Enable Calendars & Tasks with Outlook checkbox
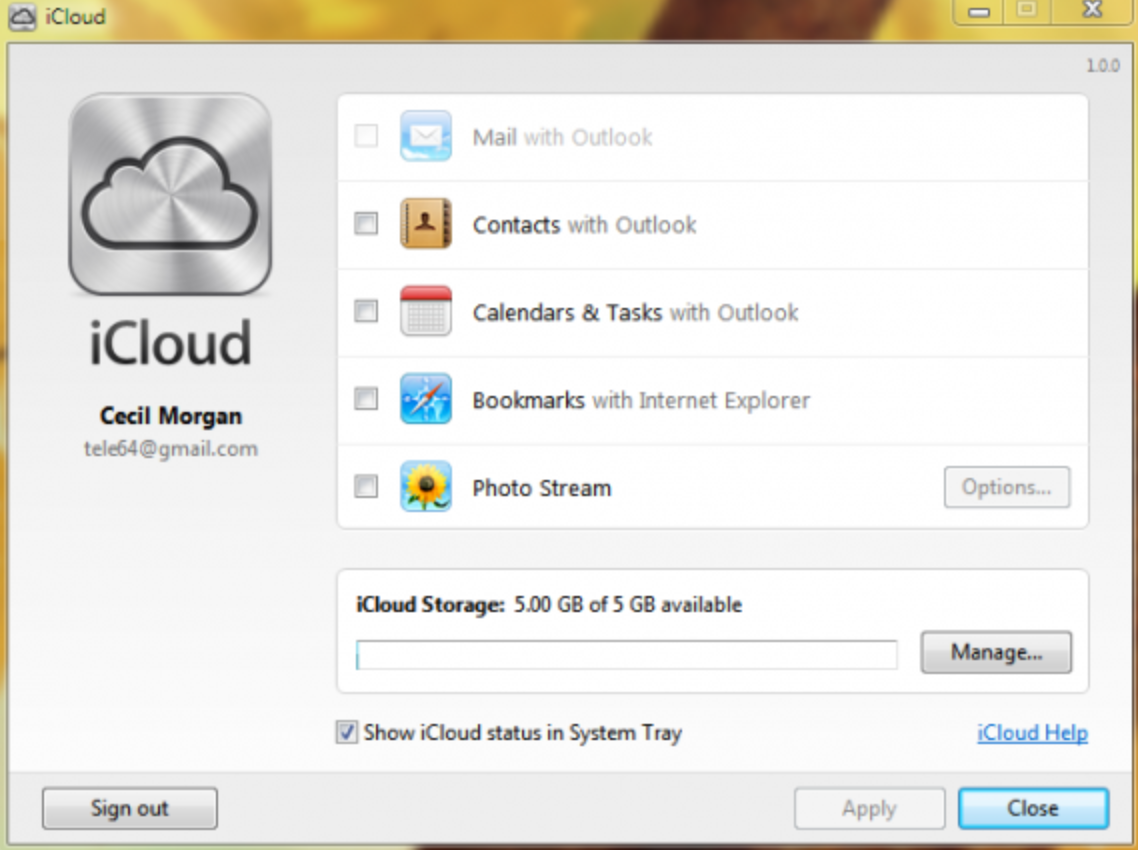1138x850 pixels. pyautogui.click(x=366, y=311)
